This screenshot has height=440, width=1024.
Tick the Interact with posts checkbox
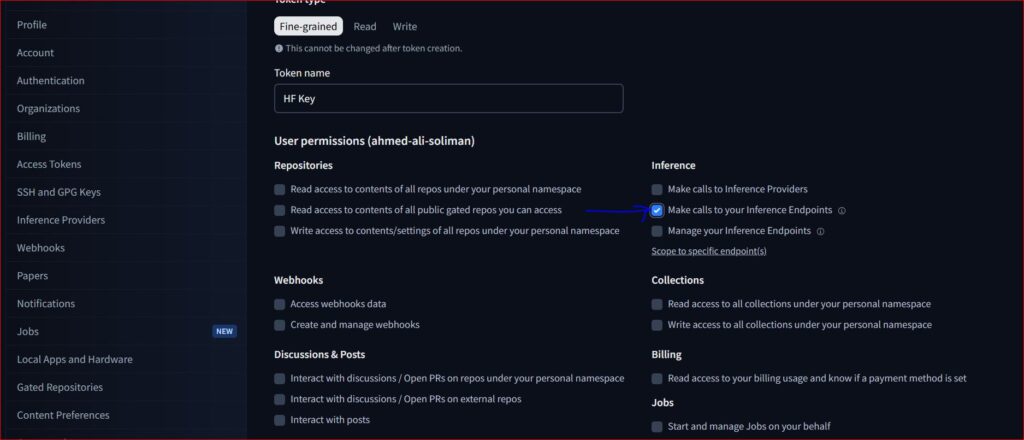(280, 420)
